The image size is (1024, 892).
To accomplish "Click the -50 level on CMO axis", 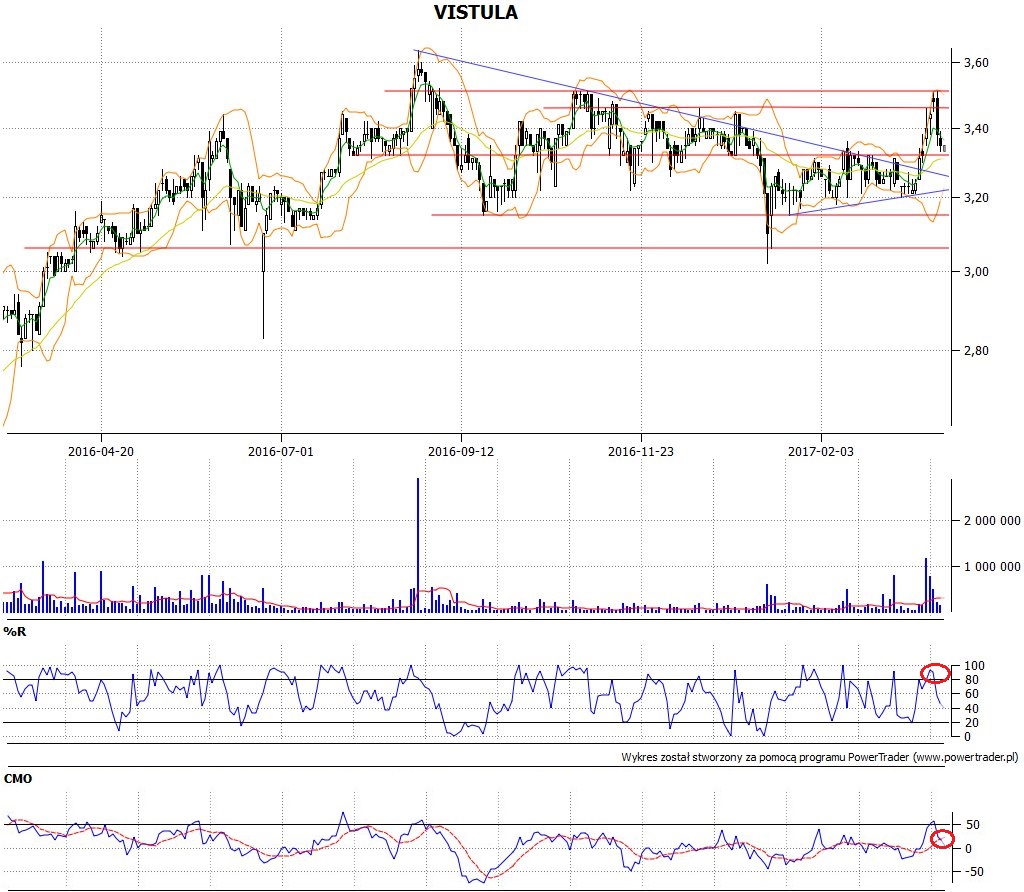I will tap(973, 872).
